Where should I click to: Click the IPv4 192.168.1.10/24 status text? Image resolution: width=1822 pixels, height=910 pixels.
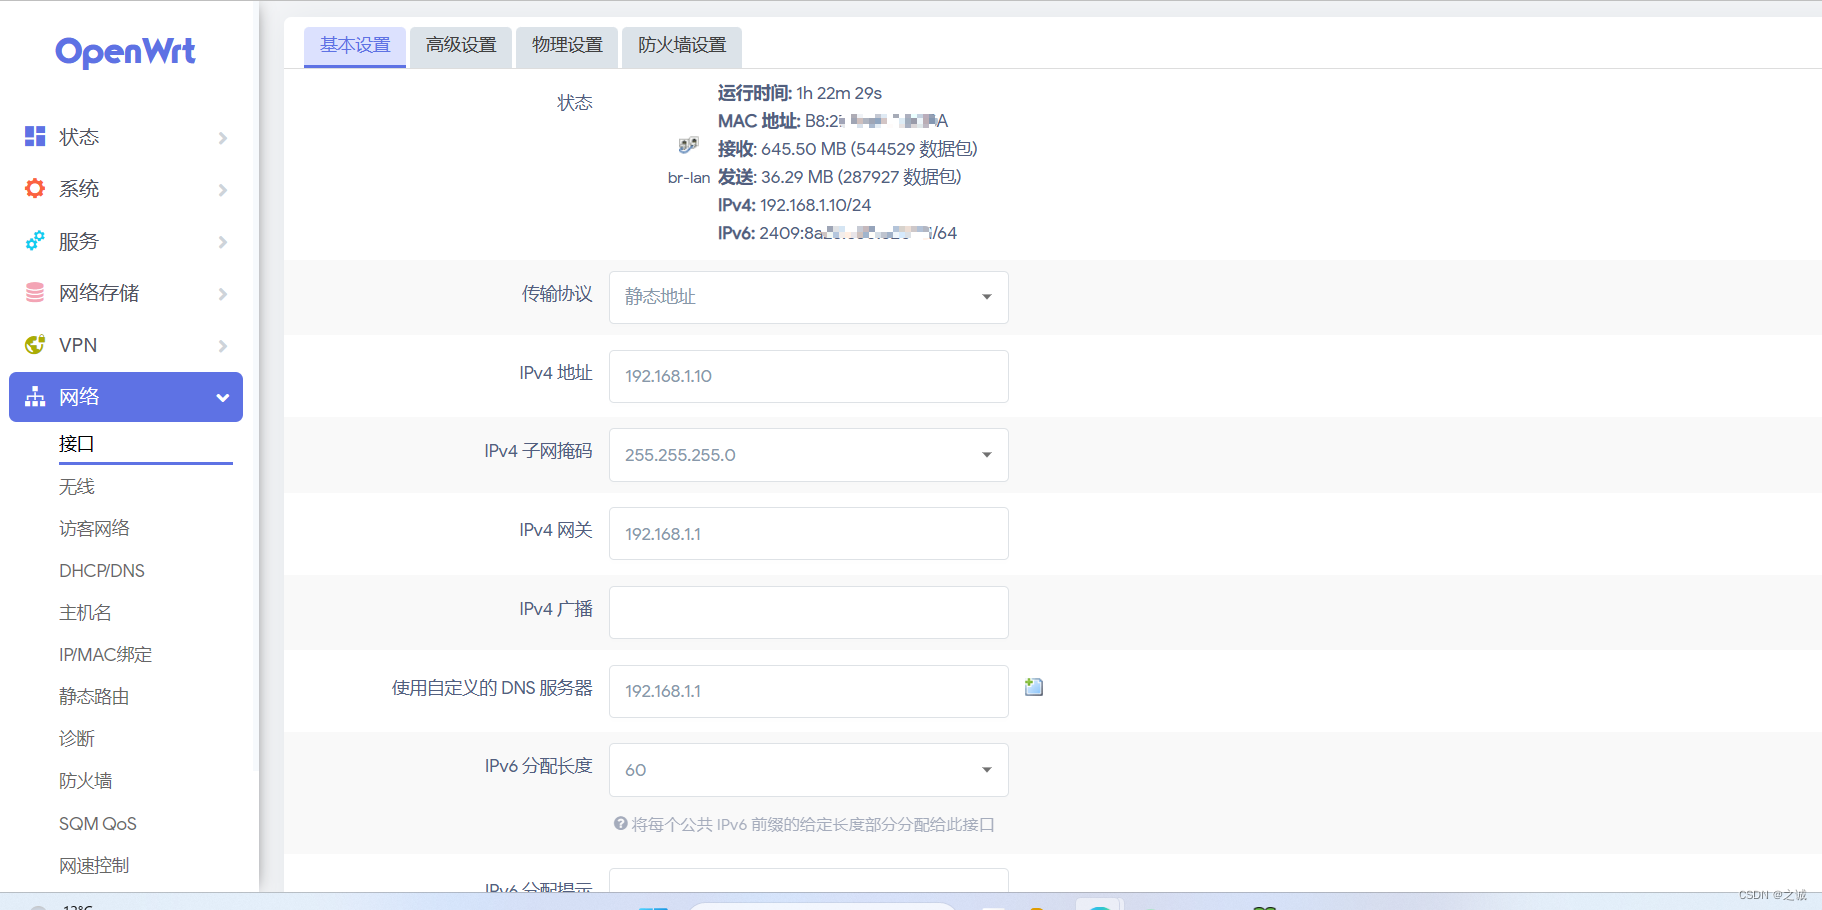click(x=794, y=205)
